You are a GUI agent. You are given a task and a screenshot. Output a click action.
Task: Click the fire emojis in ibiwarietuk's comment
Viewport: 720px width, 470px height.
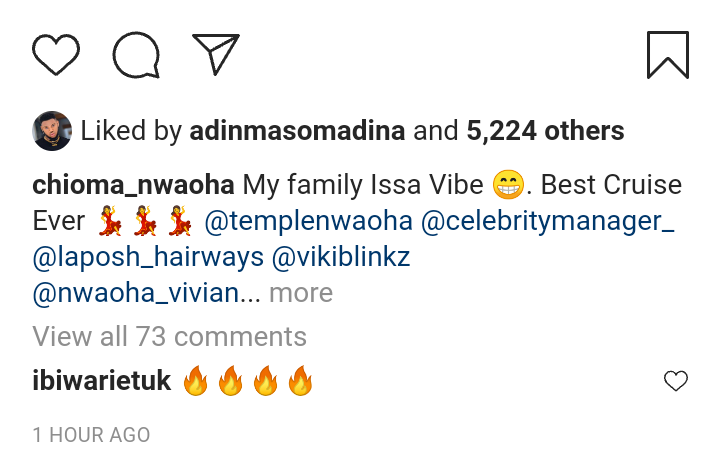[x=248, y=380]
